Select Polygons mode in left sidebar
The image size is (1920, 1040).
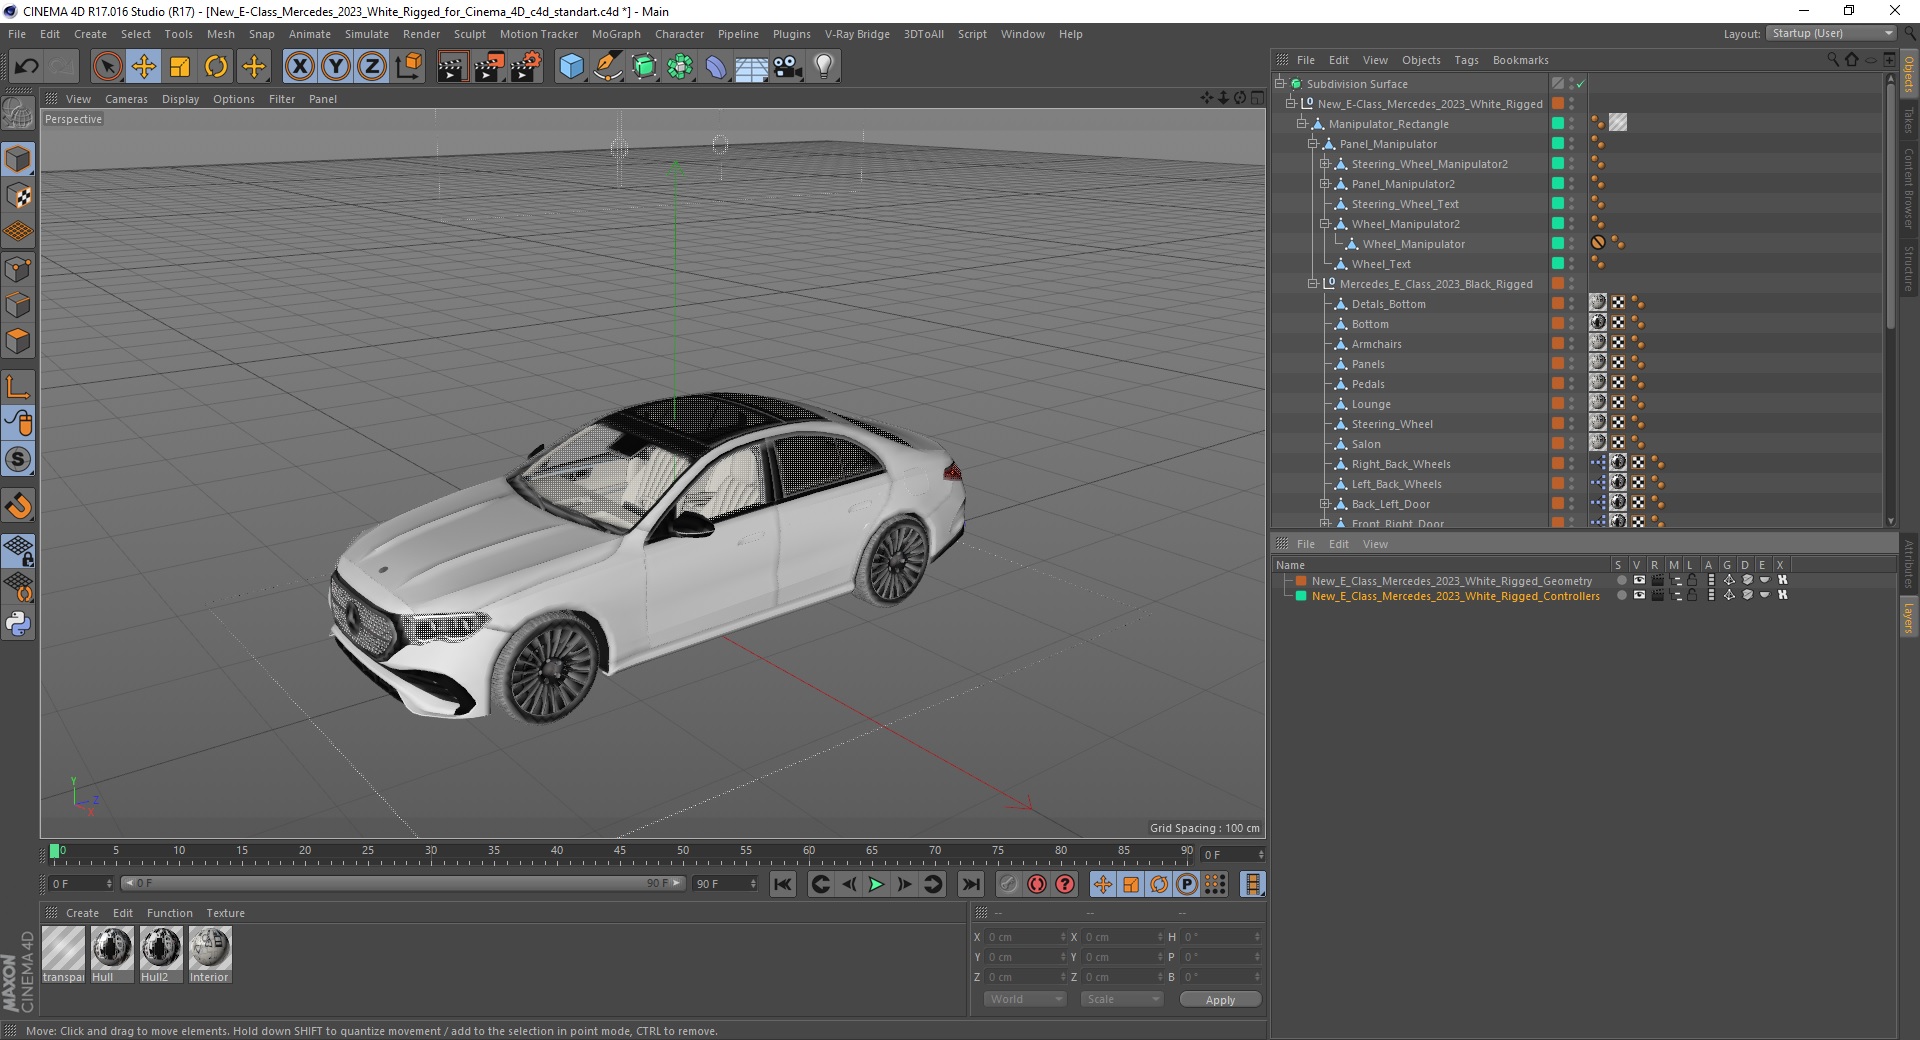point(18,341)
